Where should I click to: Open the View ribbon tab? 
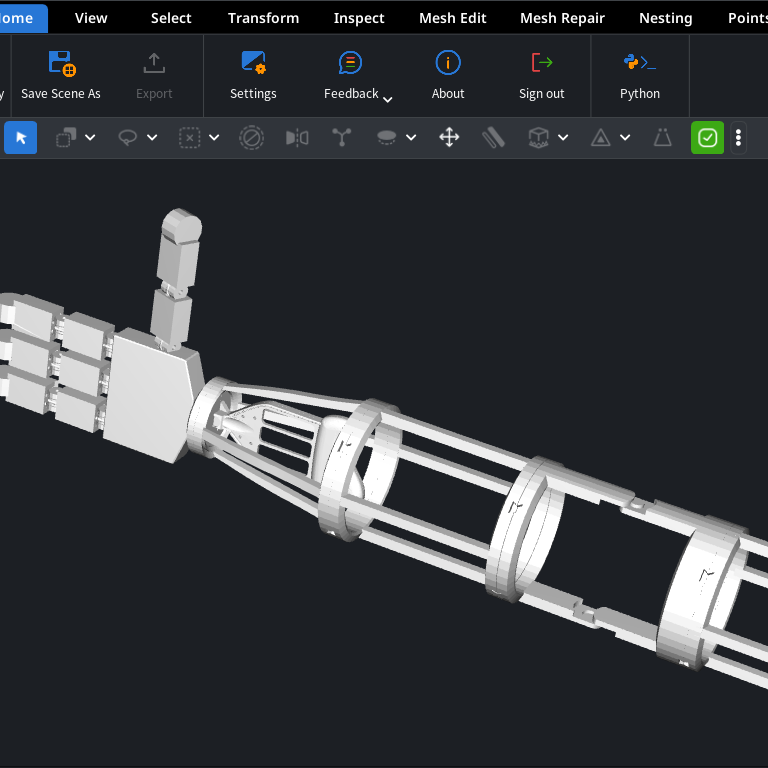point(91,18)
